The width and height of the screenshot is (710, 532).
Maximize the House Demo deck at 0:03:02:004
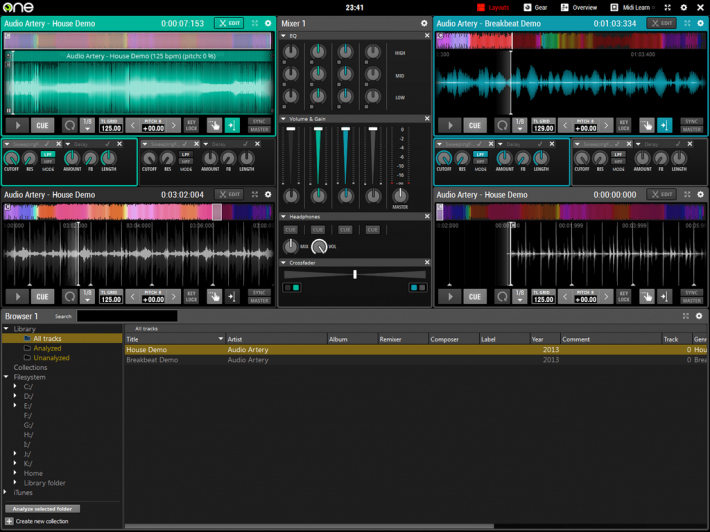255,194
